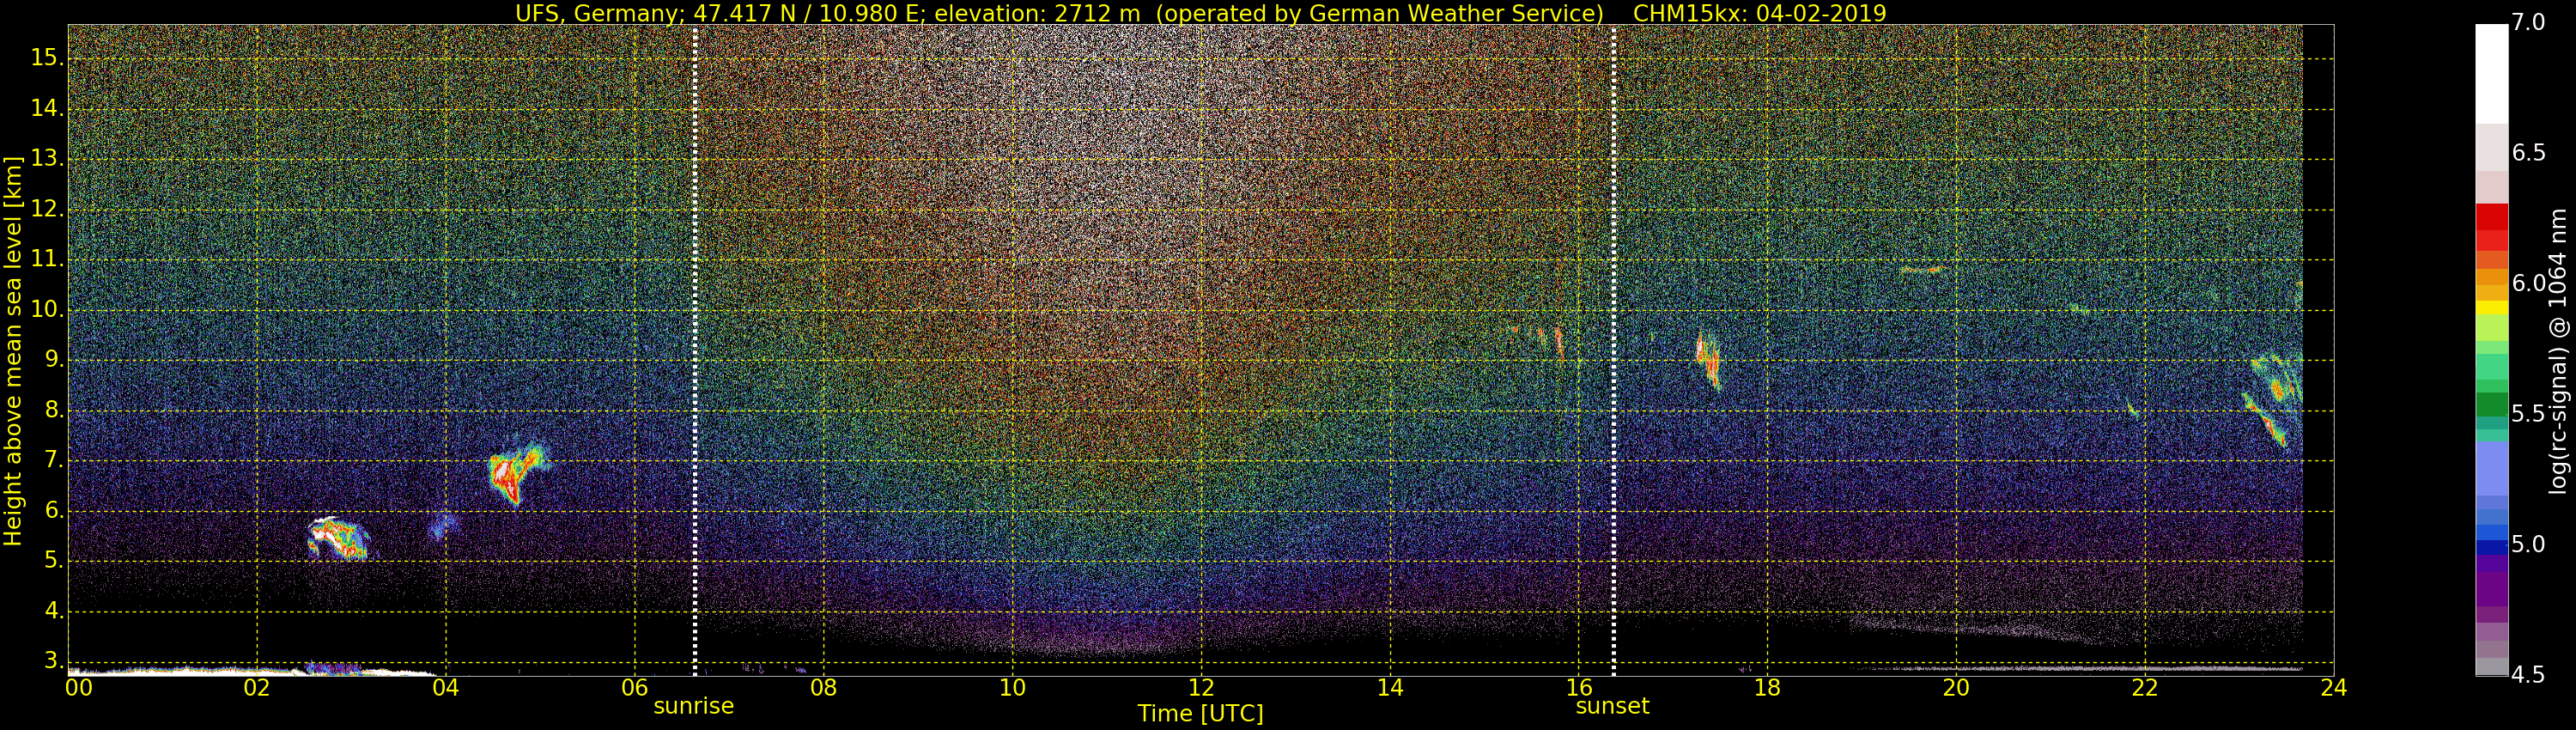
Task: Click the cloud echo near 03 UTC at 5.5 km
Action: coord(338,538)
